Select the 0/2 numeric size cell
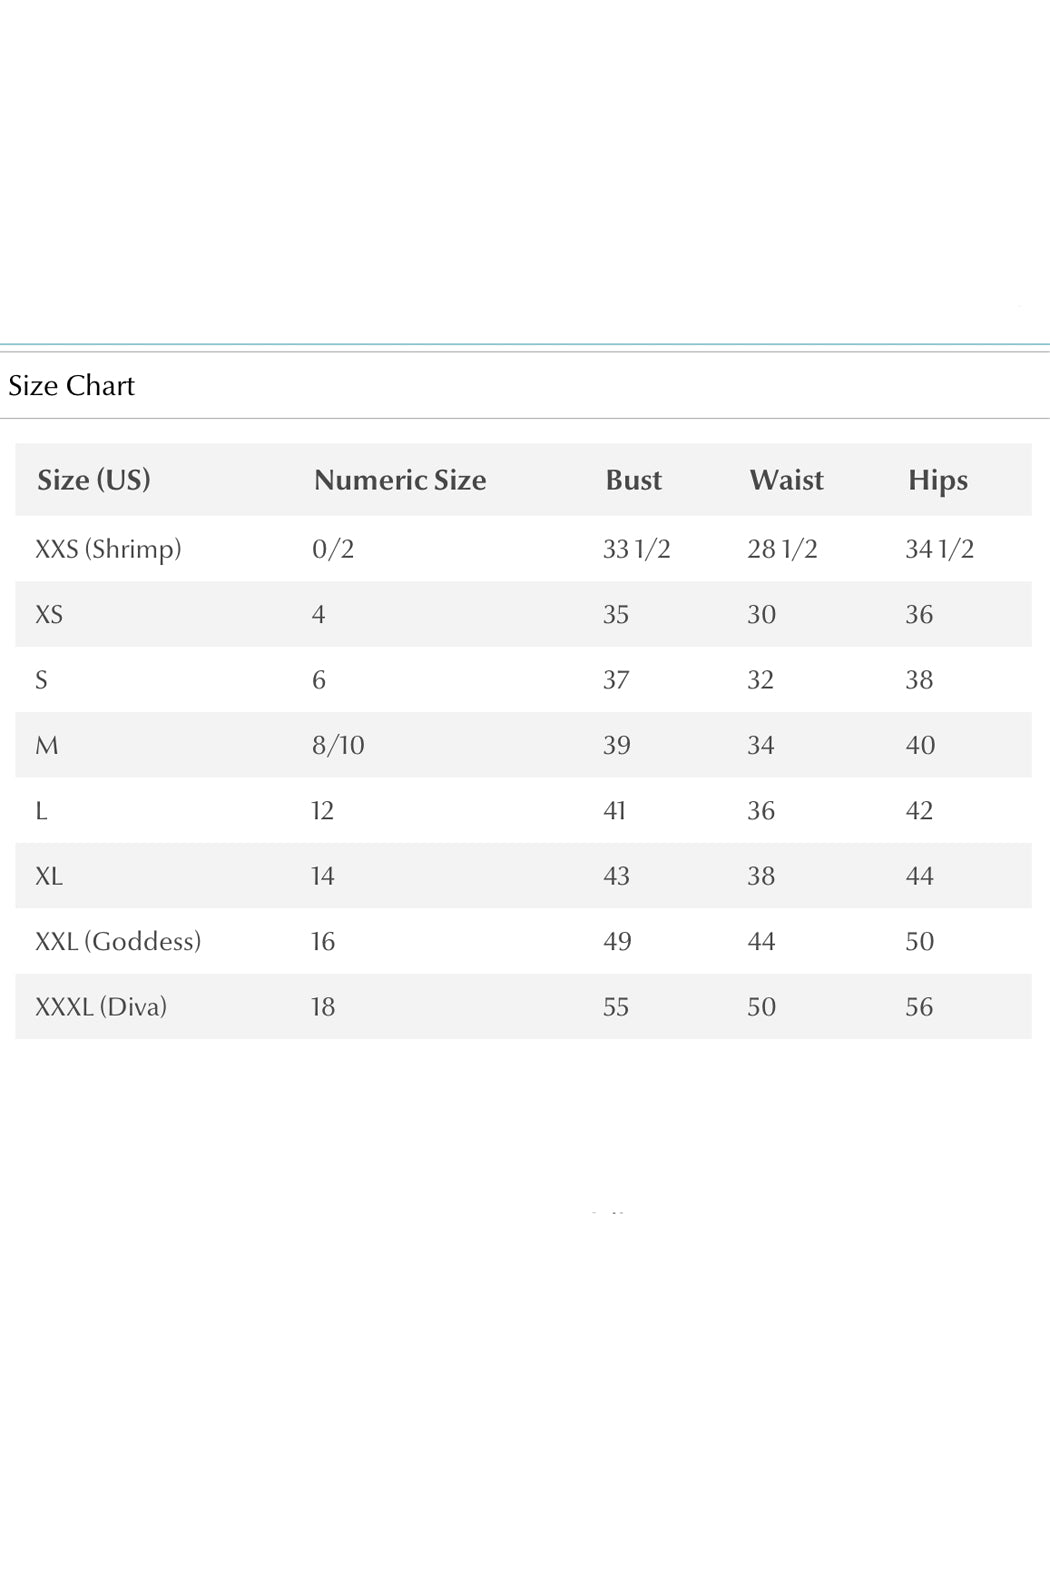 [x=333, y=549]
